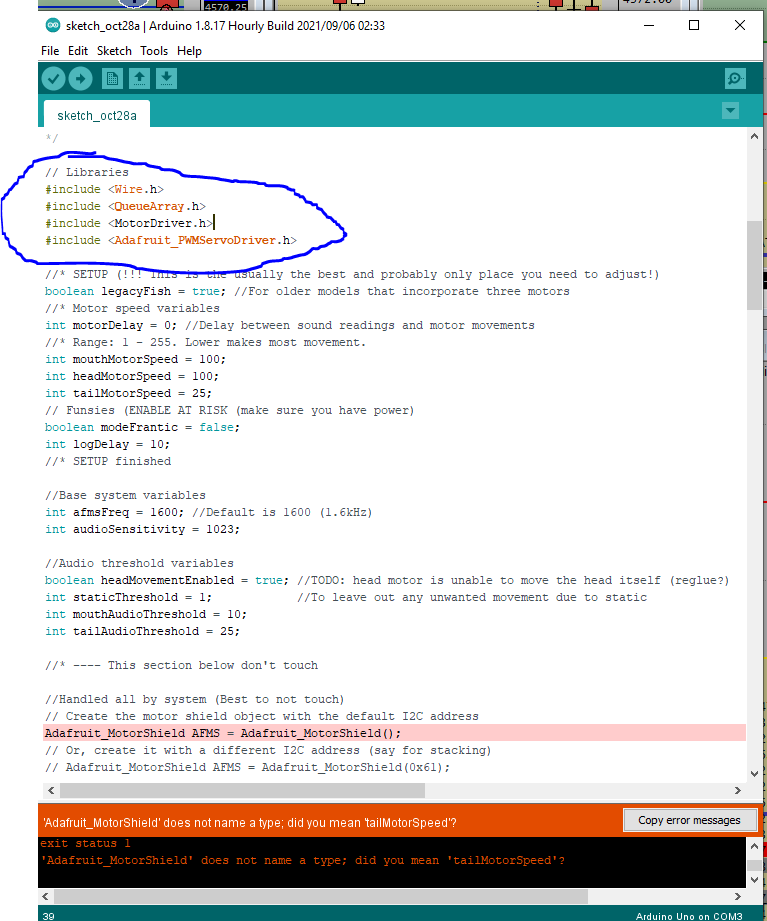The height and width of the screenshot is (921, 767).
Task: Click the commented Adafruit_MotorShield(0x61) line
Action: 247,767
